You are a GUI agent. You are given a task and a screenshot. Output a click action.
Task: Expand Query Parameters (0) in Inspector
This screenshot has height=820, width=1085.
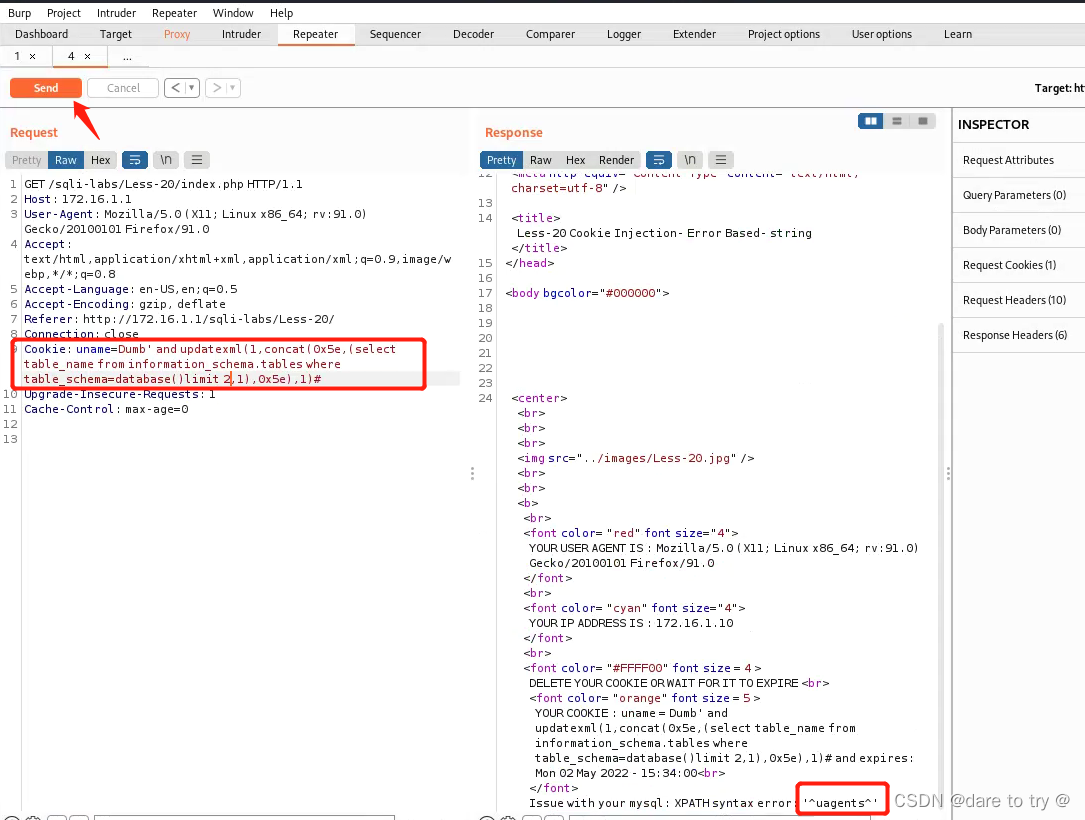pos(1019,195)
